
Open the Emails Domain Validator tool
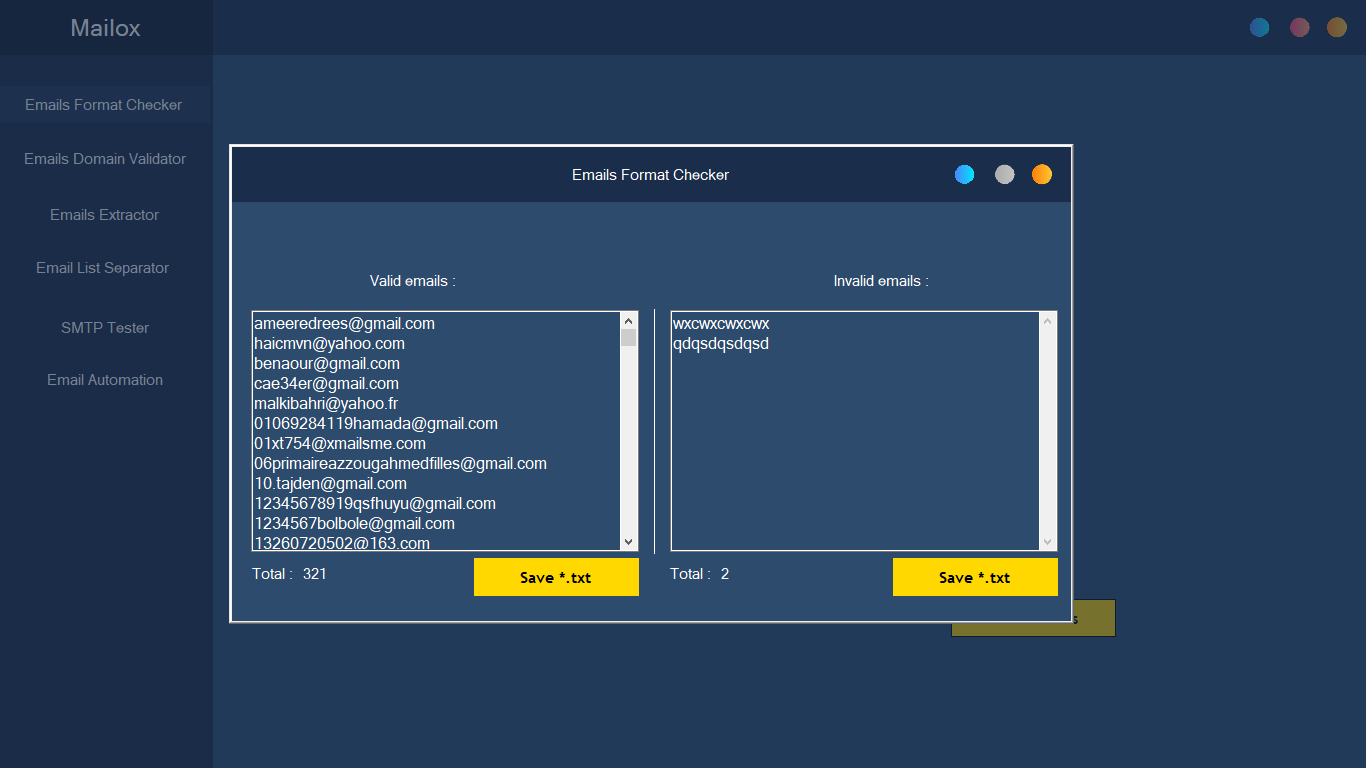pyautogui.click(x=104, y=158)
